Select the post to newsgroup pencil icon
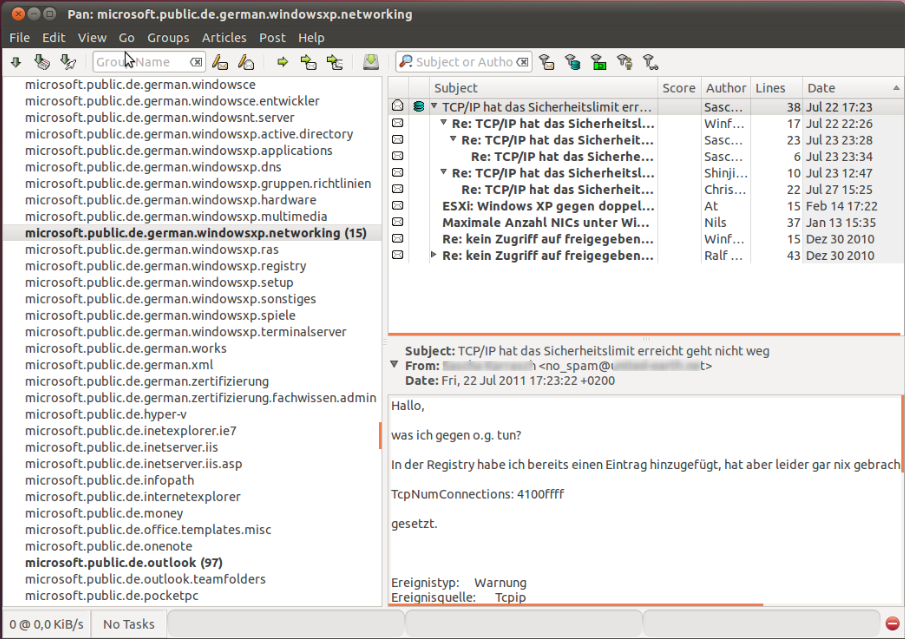The width and height of the screenshot is (905, 639). pos(218,61)
